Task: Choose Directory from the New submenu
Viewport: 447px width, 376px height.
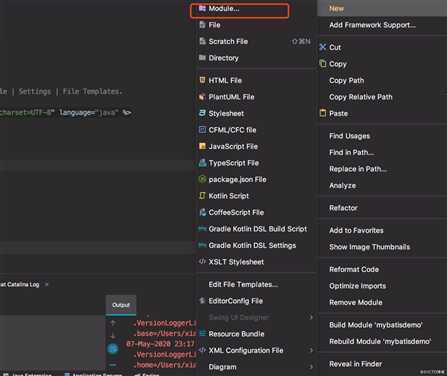Action: pos(223,58)
